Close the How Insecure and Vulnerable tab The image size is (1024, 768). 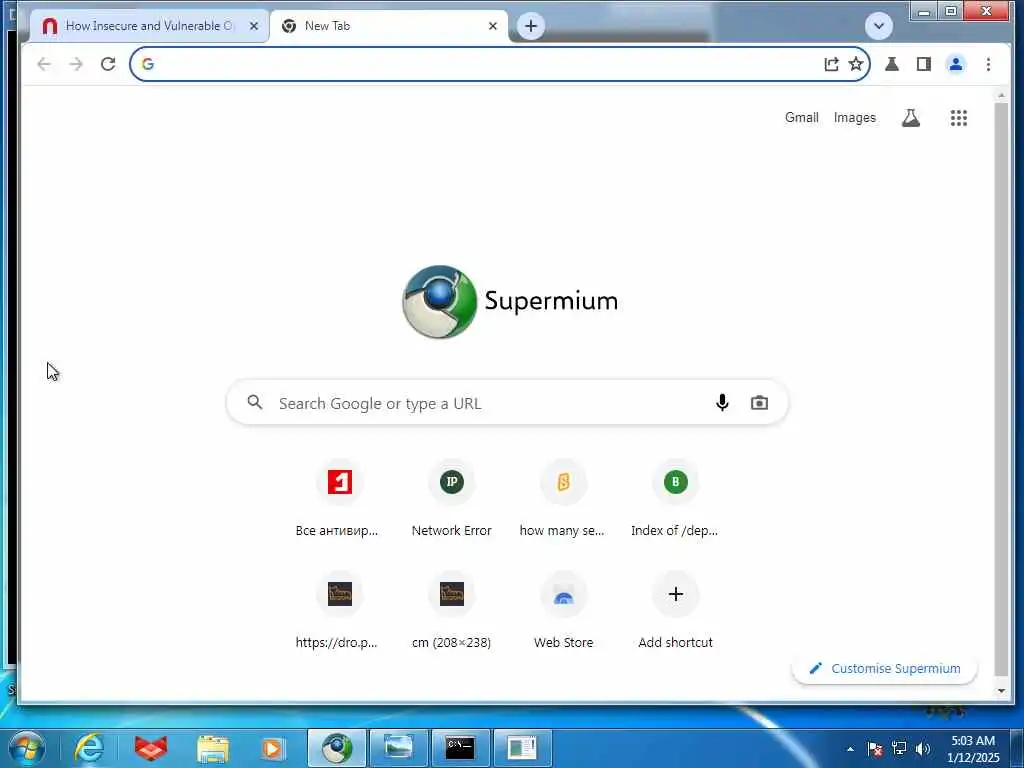click(254, 26)
